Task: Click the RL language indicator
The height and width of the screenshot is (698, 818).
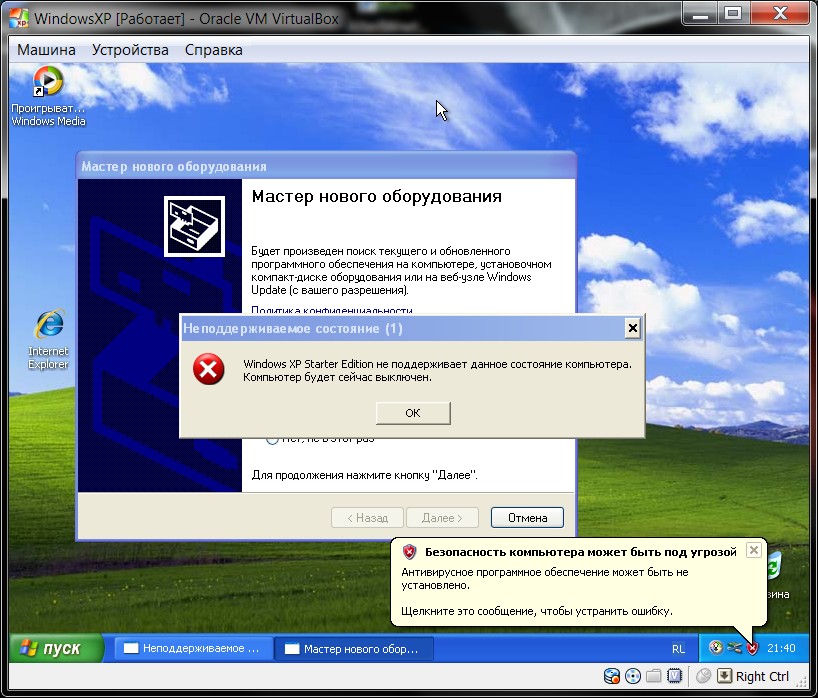Action: pyautogui.click(x=678, y=649)
